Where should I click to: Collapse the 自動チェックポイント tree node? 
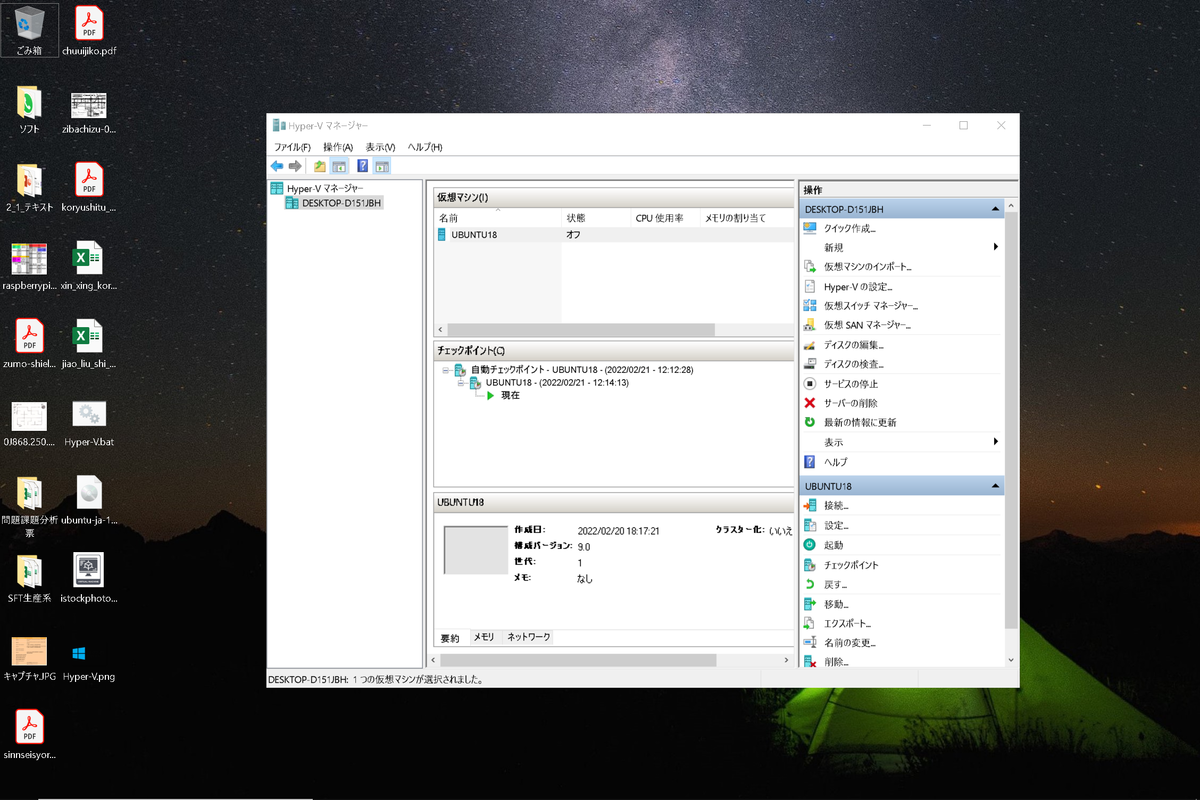[x=445, y=370]
